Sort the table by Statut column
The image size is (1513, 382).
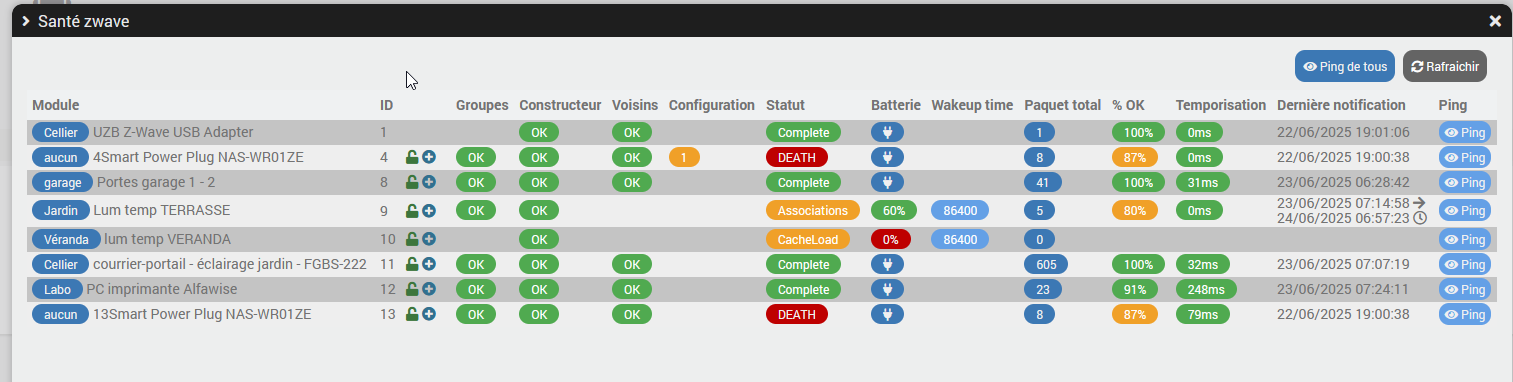pyautogui.click(x=785, y=105)
